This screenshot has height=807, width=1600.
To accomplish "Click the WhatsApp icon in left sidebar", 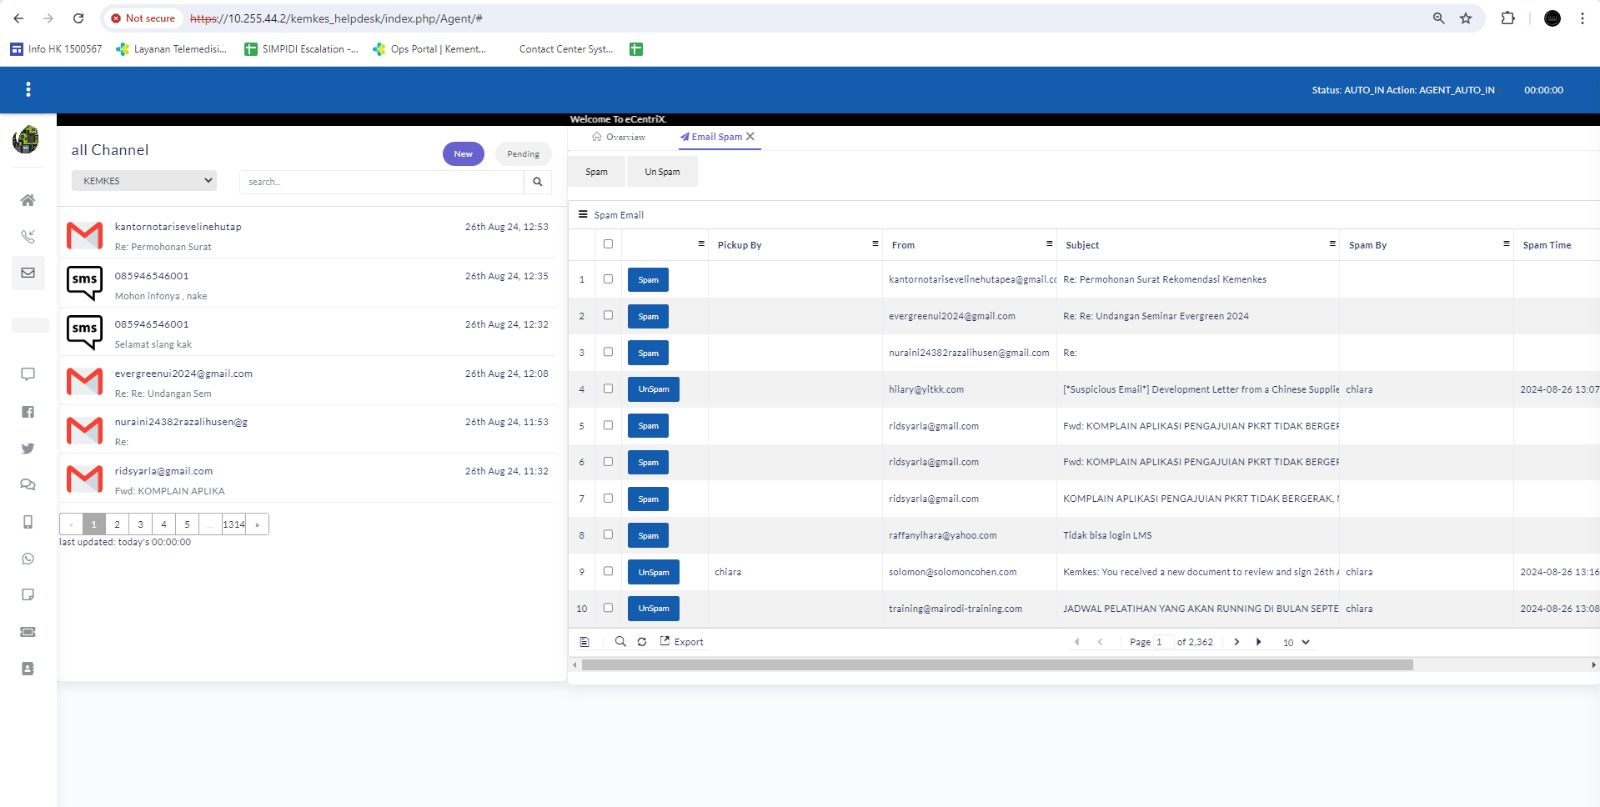I will tap(28, 559).
